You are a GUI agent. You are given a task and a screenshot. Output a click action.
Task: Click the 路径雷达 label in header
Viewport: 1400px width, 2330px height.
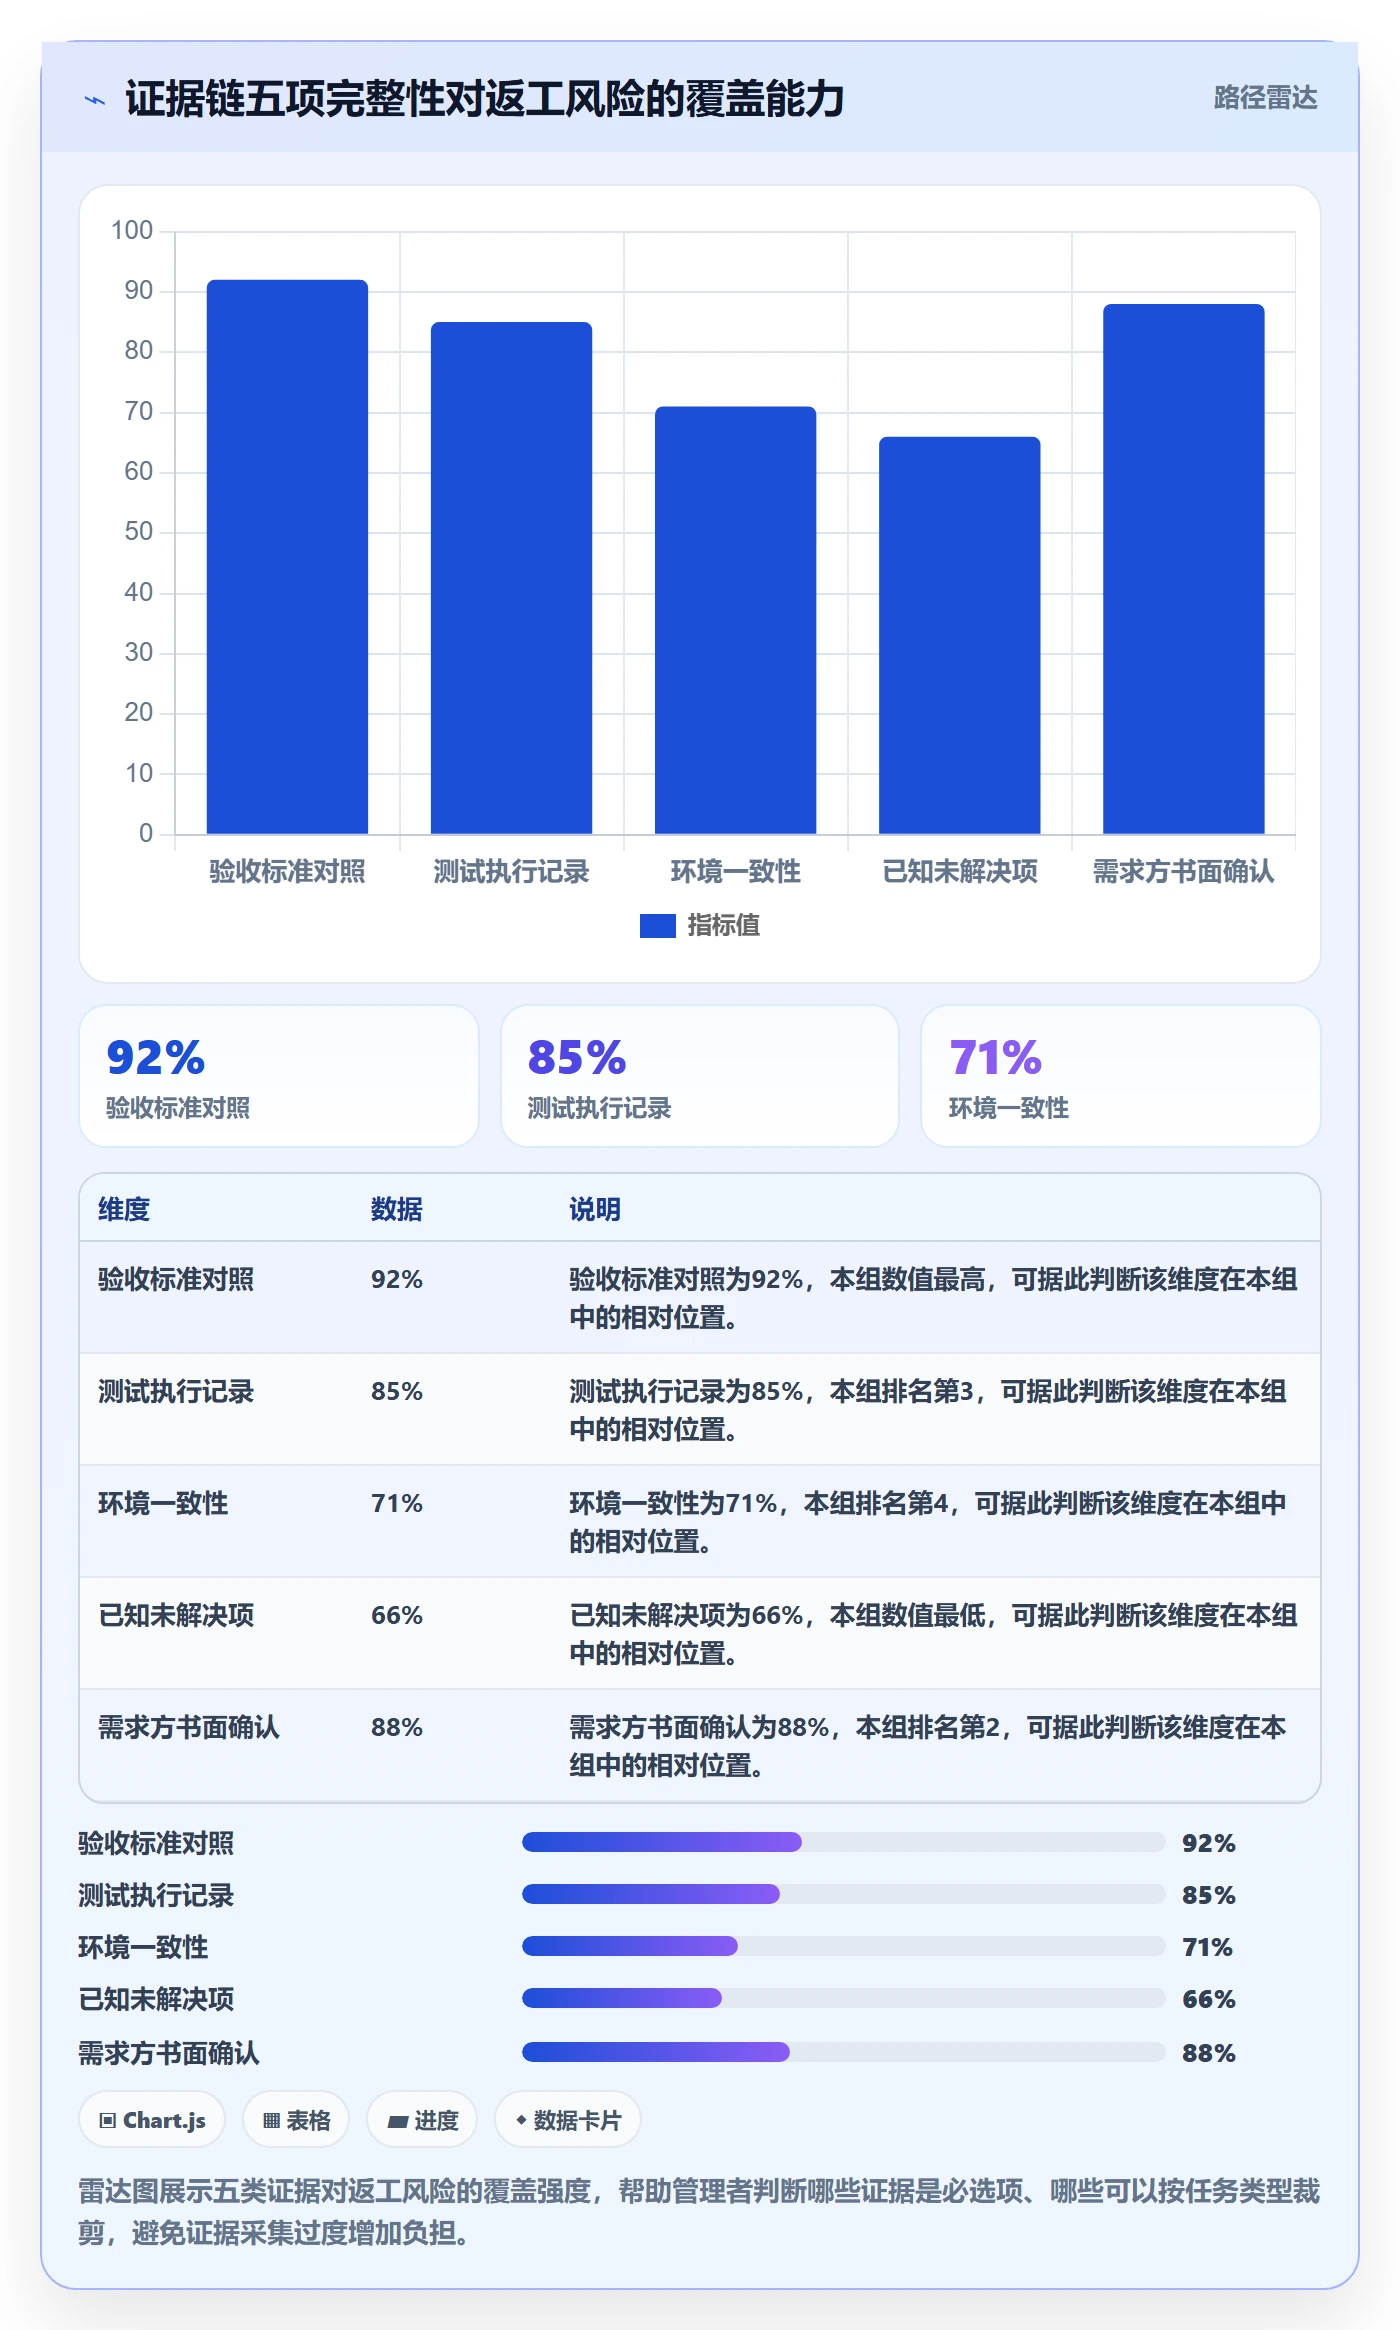click(1265, 98)
